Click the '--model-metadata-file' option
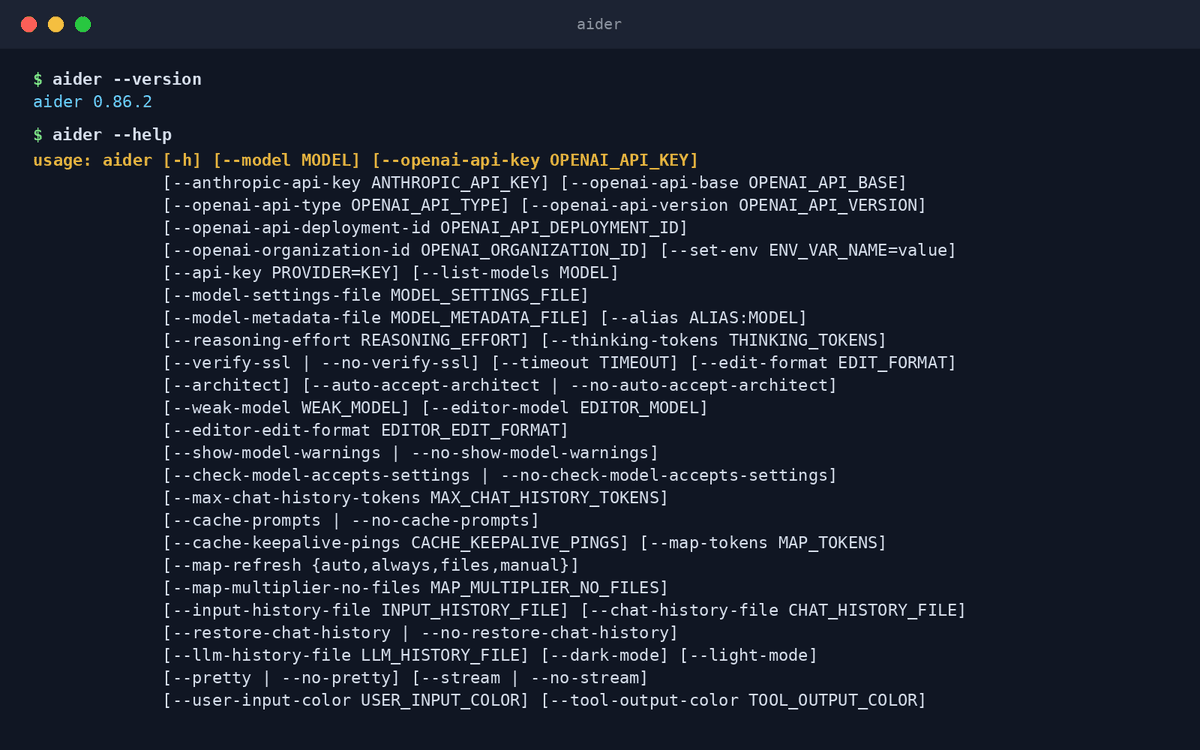 tap(376, 318)
